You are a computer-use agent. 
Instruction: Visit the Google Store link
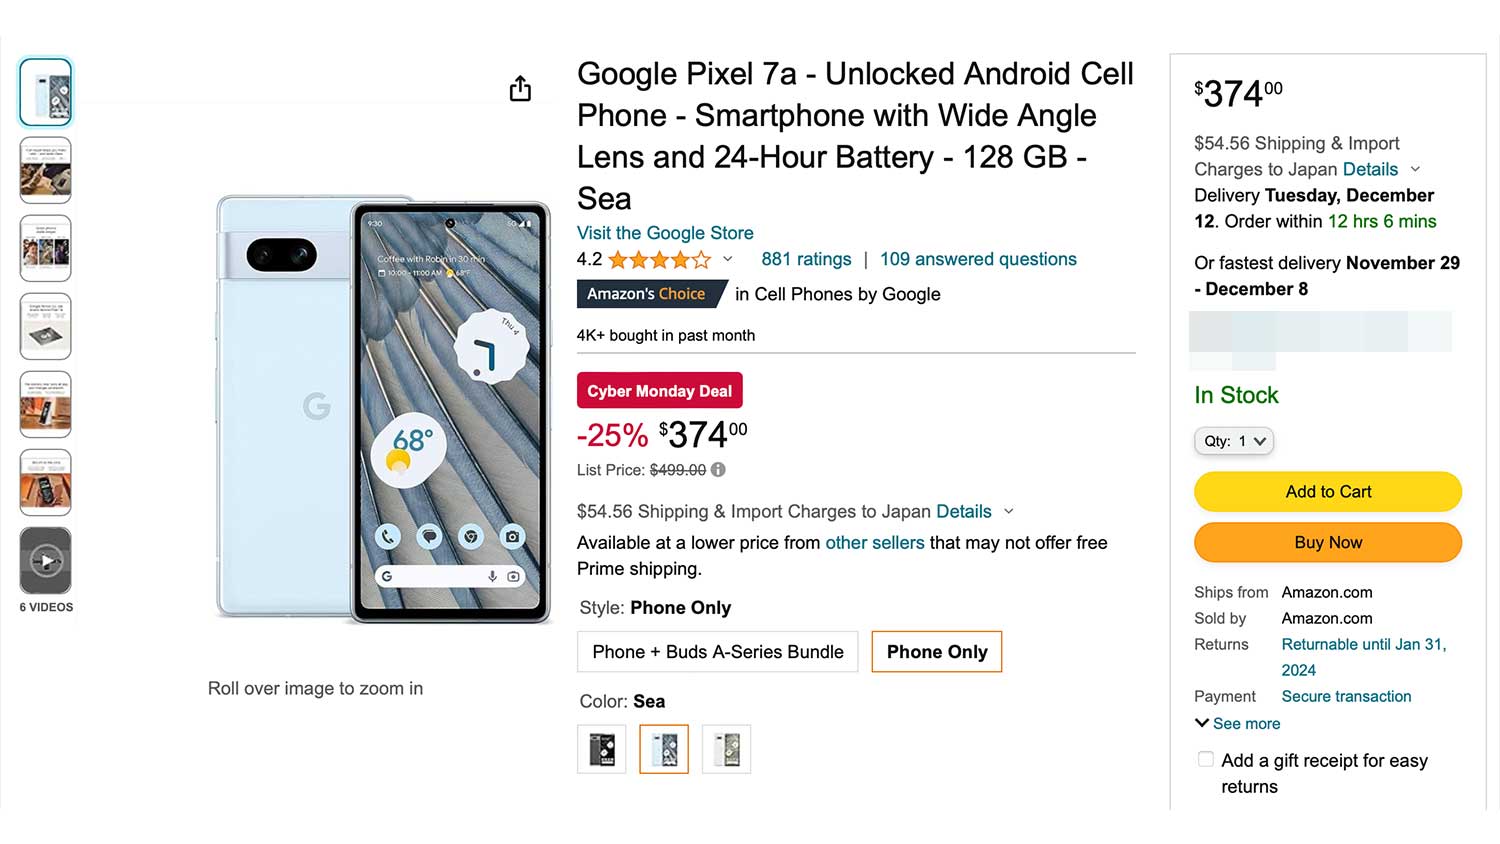[665, 233]
